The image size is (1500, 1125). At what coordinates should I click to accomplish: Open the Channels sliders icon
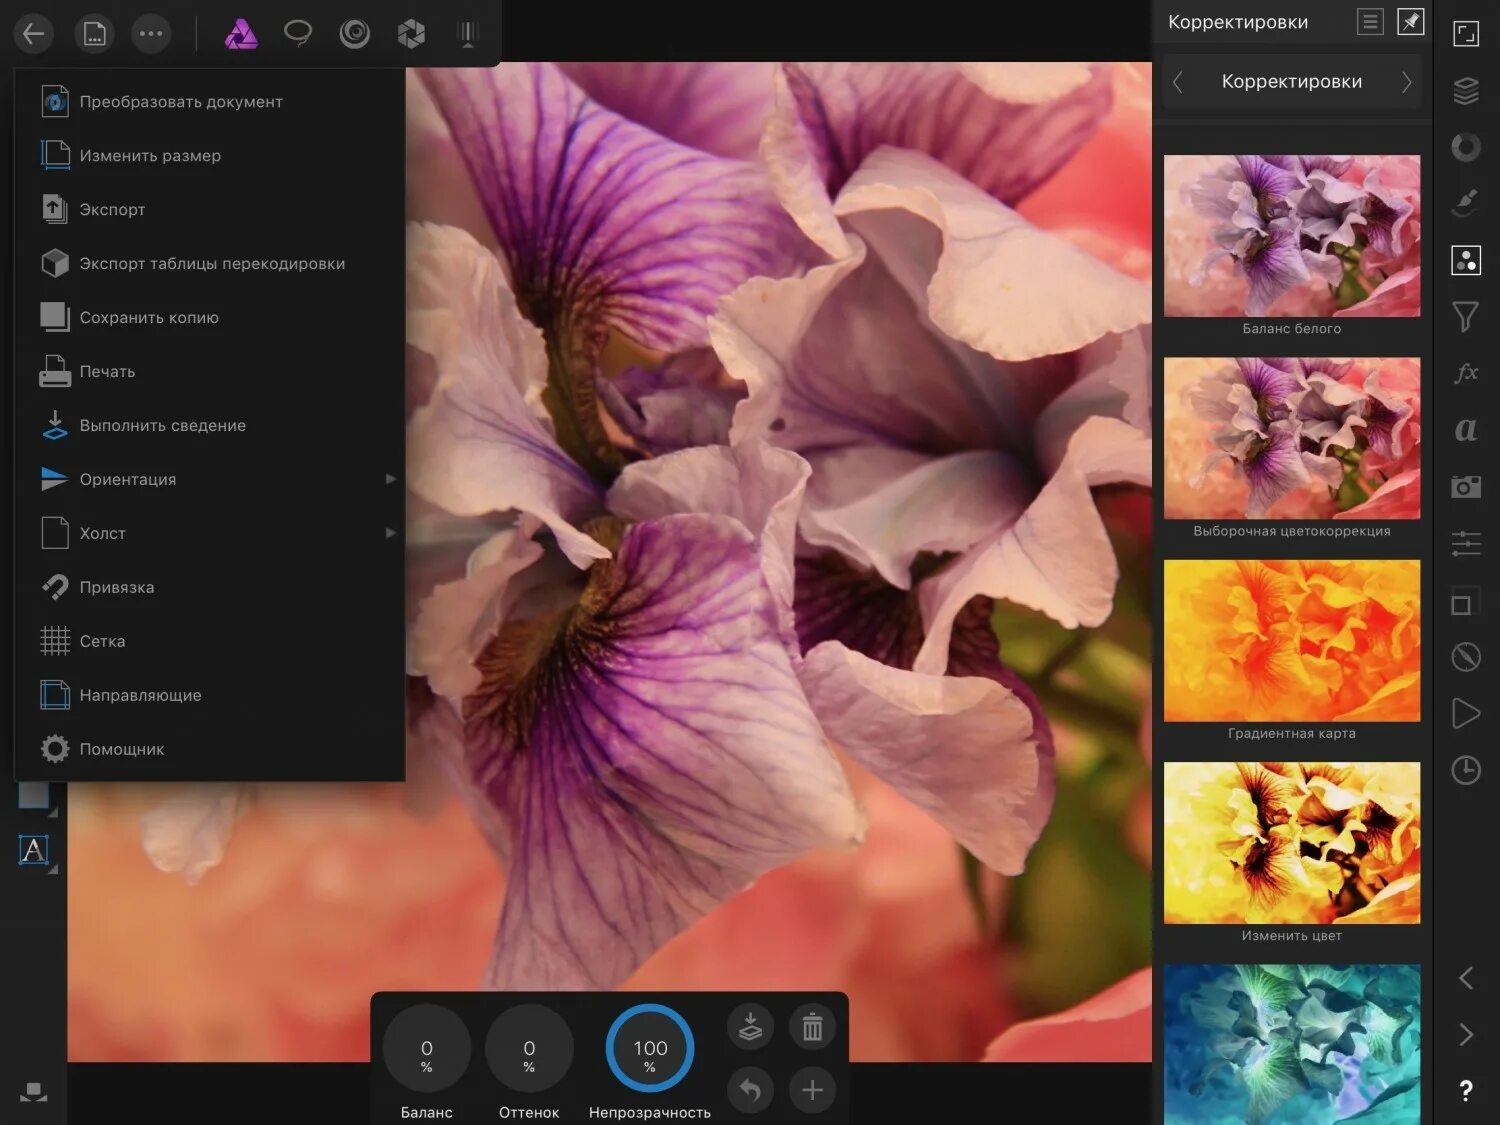pos(1466,544)
